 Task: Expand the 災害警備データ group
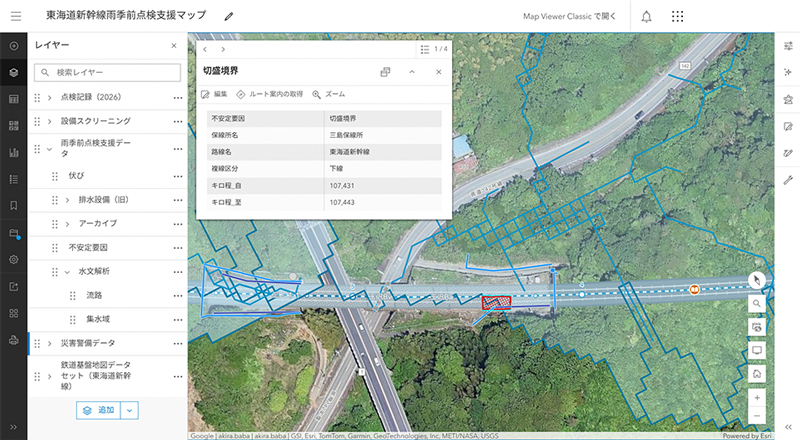(x=49, y=344)
